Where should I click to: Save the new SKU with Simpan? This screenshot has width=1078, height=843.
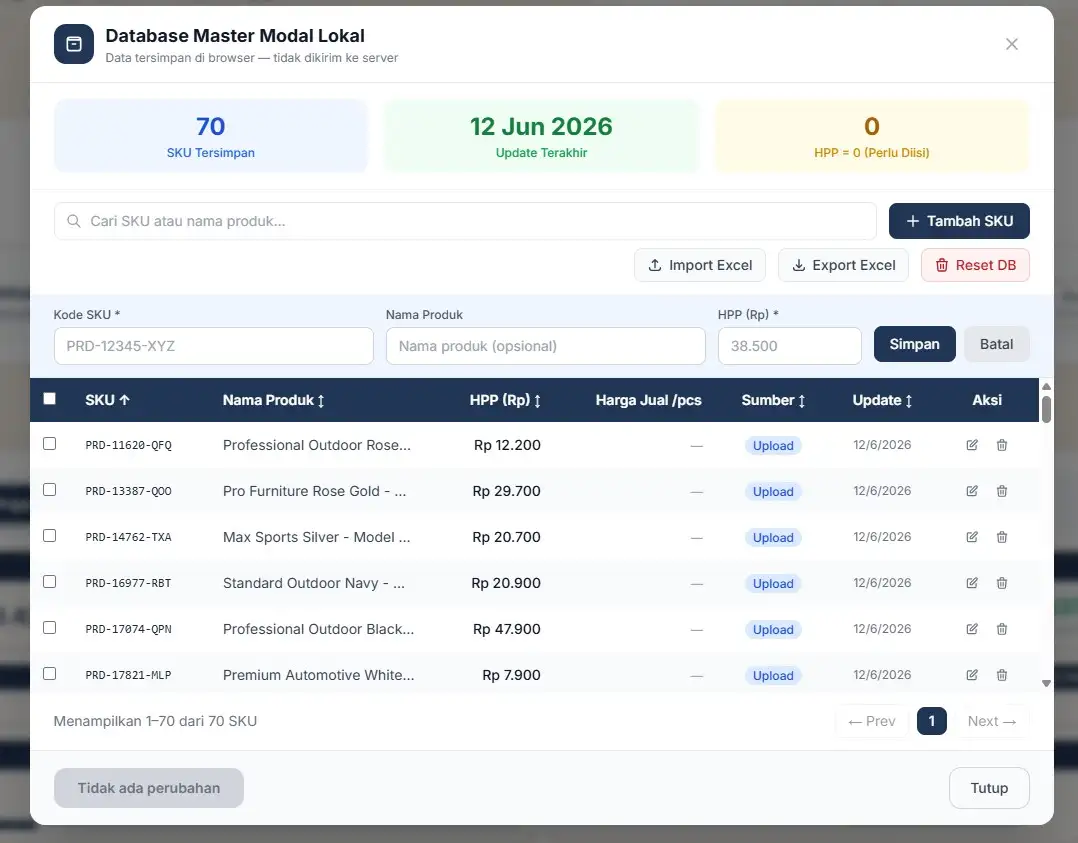click(x=914, y=344)
